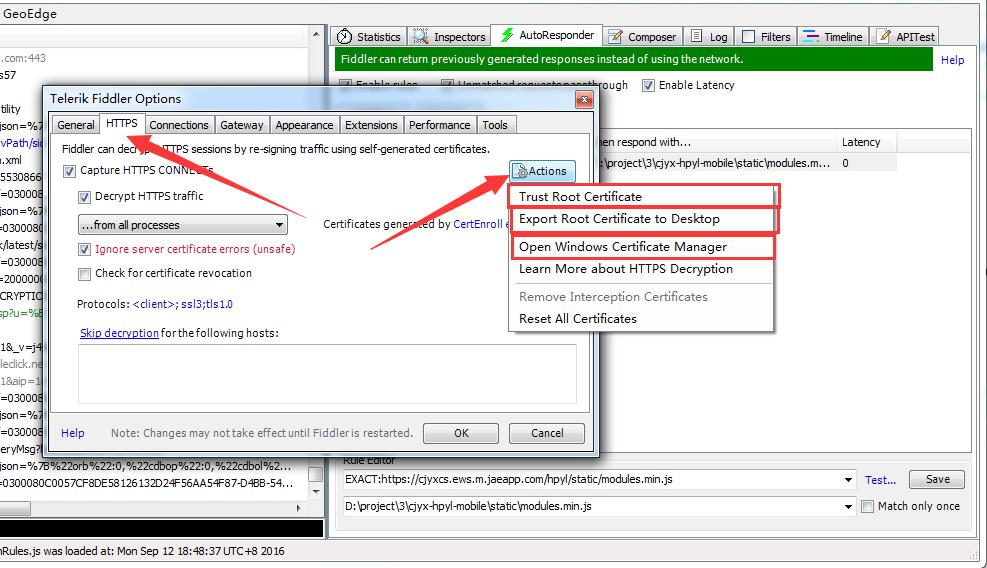The image size is (987, 568).
Task: Expand the response file path dropdown
Action: tap(848, 507)
